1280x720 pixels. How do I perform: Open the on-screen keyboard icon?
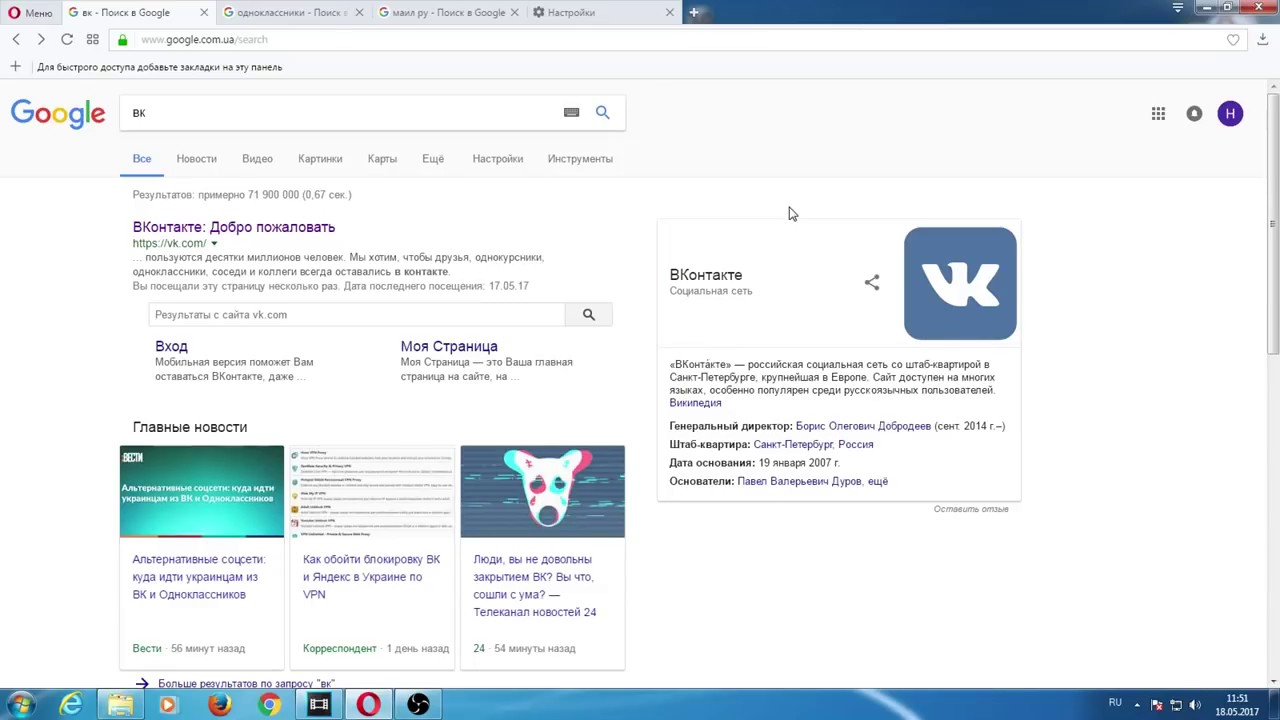point(571,113)
